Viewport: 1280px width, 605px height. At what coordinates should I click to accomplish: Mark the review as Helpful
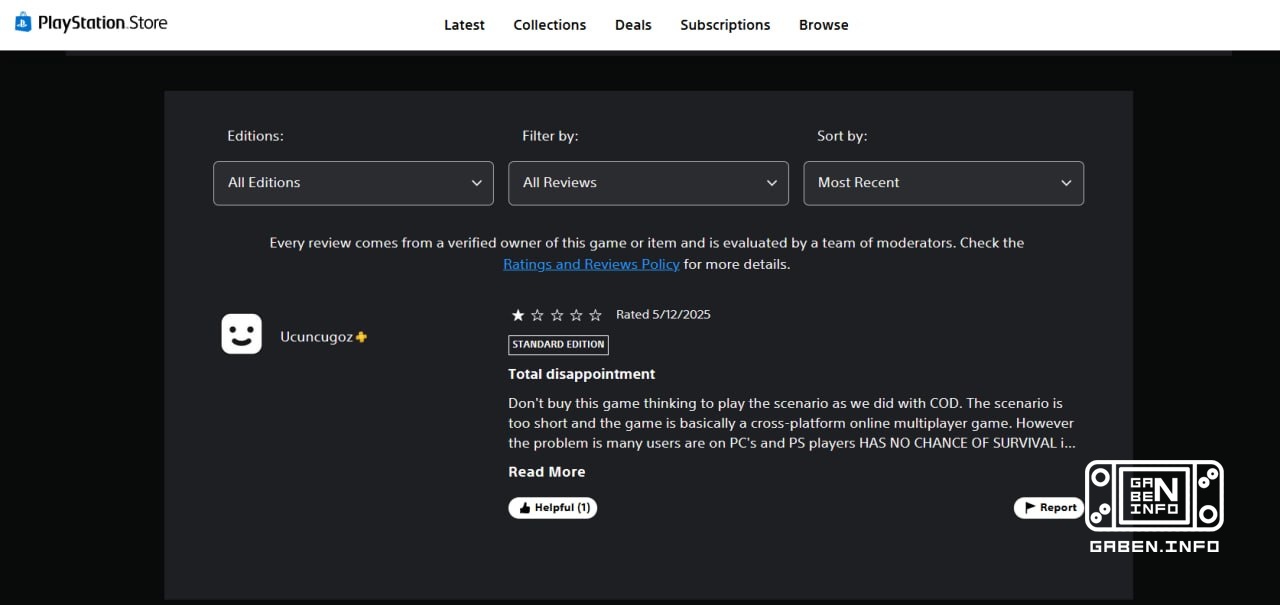click(553, 508)
